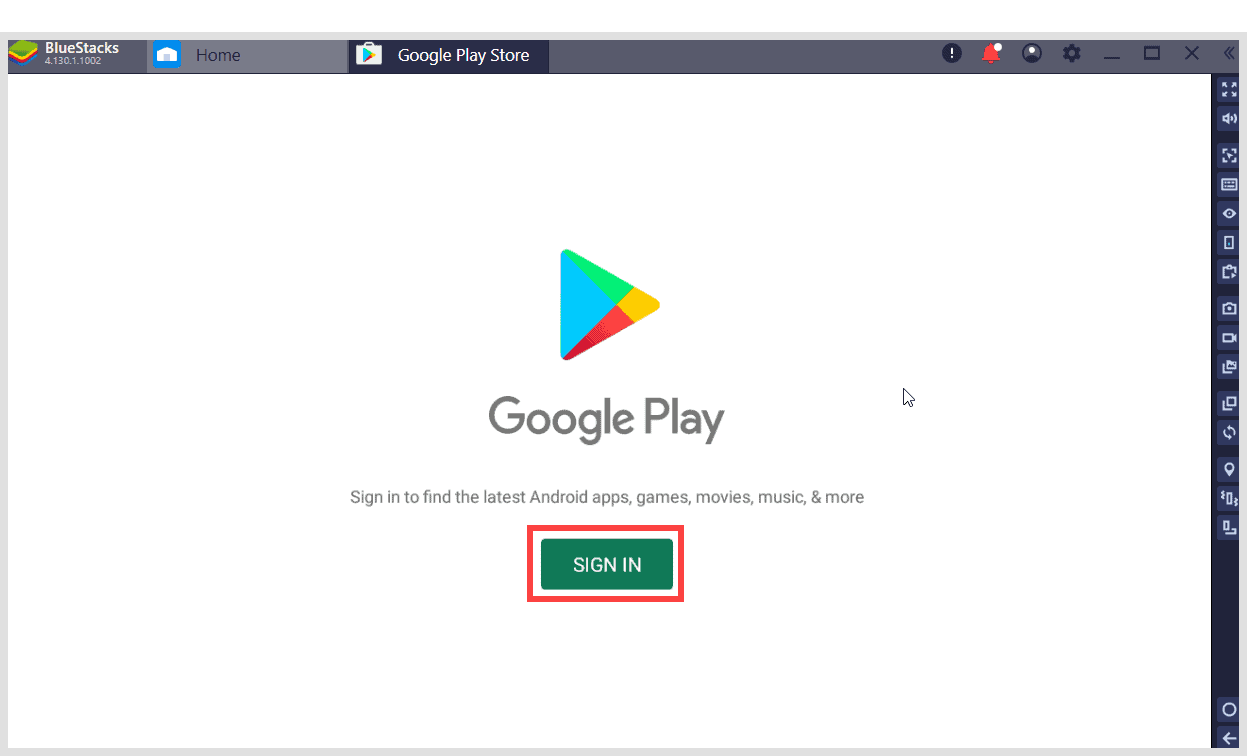Open the account profile icon

pyautogui.click(x=1032, y=54)
